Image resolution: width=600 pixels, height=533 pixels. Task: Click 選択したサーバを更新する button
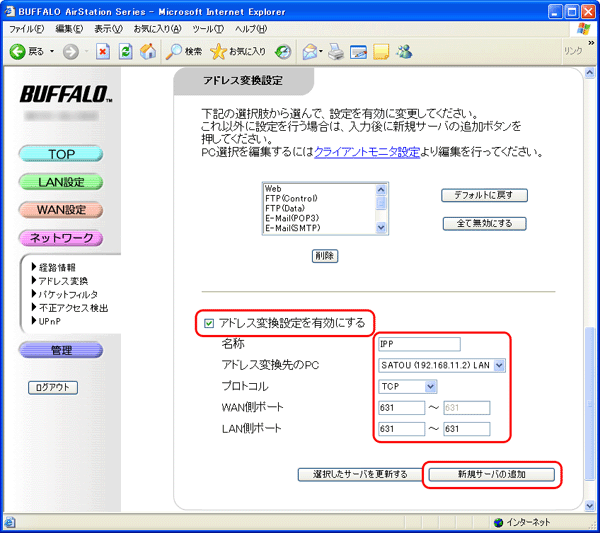[x=360, y=474]
